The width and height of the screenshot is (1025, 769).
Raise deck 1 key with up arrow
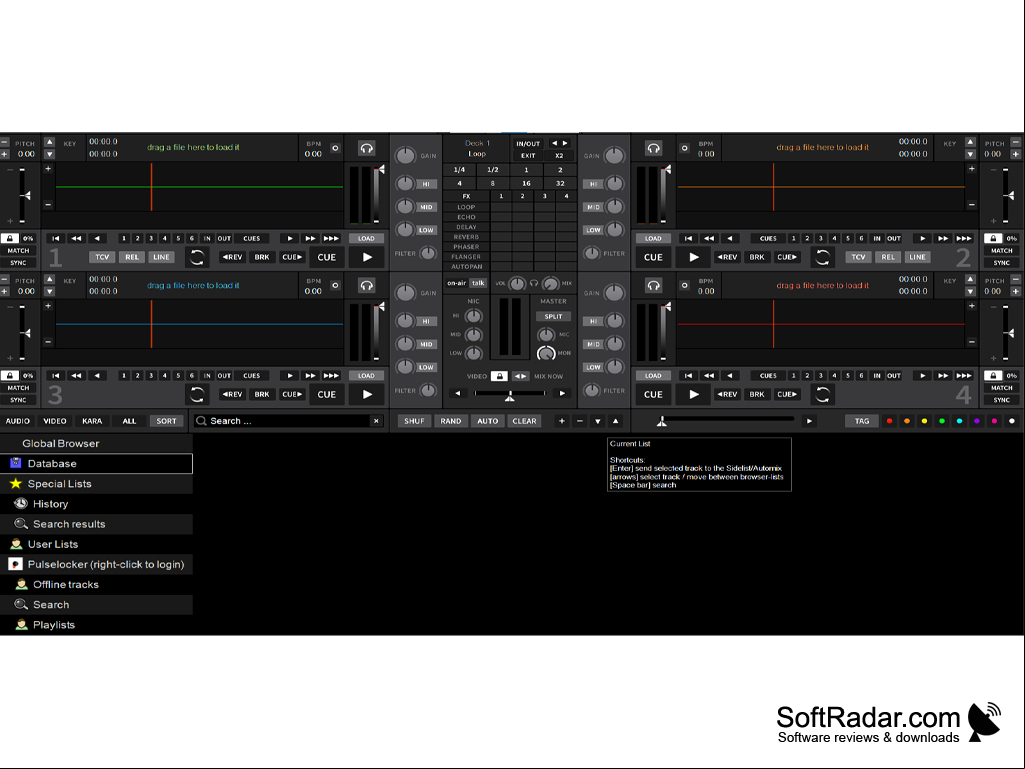[x=50, y=142]
